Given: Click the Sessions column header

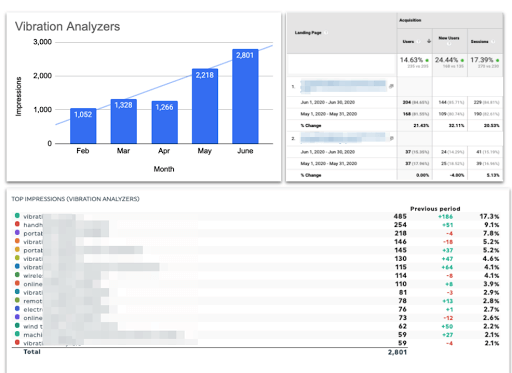Looking at the screenshot, I should (x=479, y=42).
